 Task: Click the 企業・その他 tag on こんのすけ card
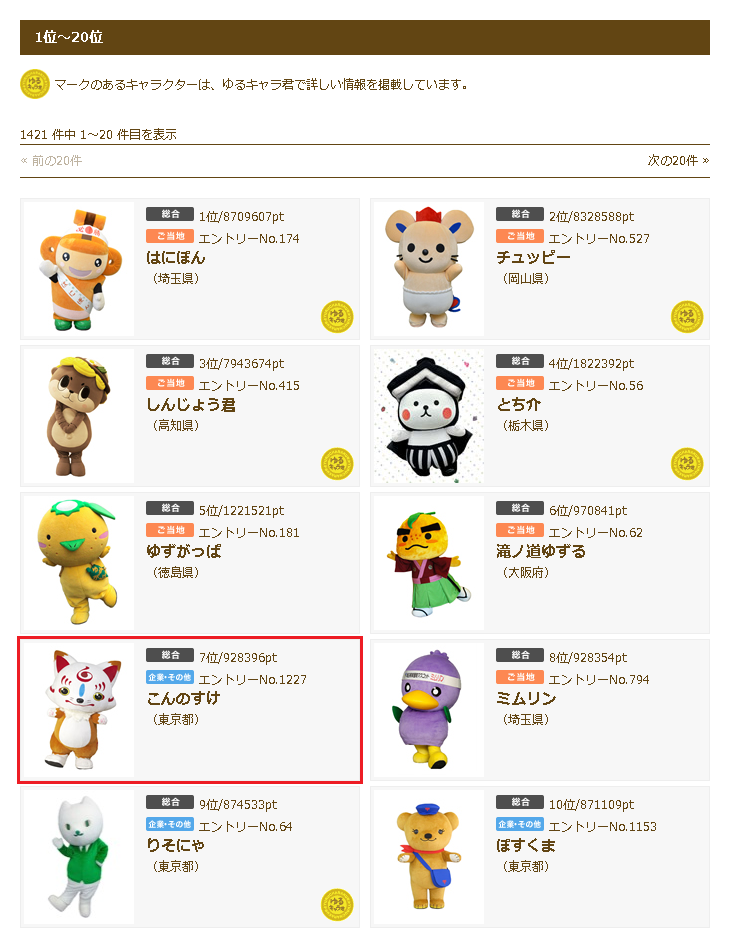click(170, 677)
